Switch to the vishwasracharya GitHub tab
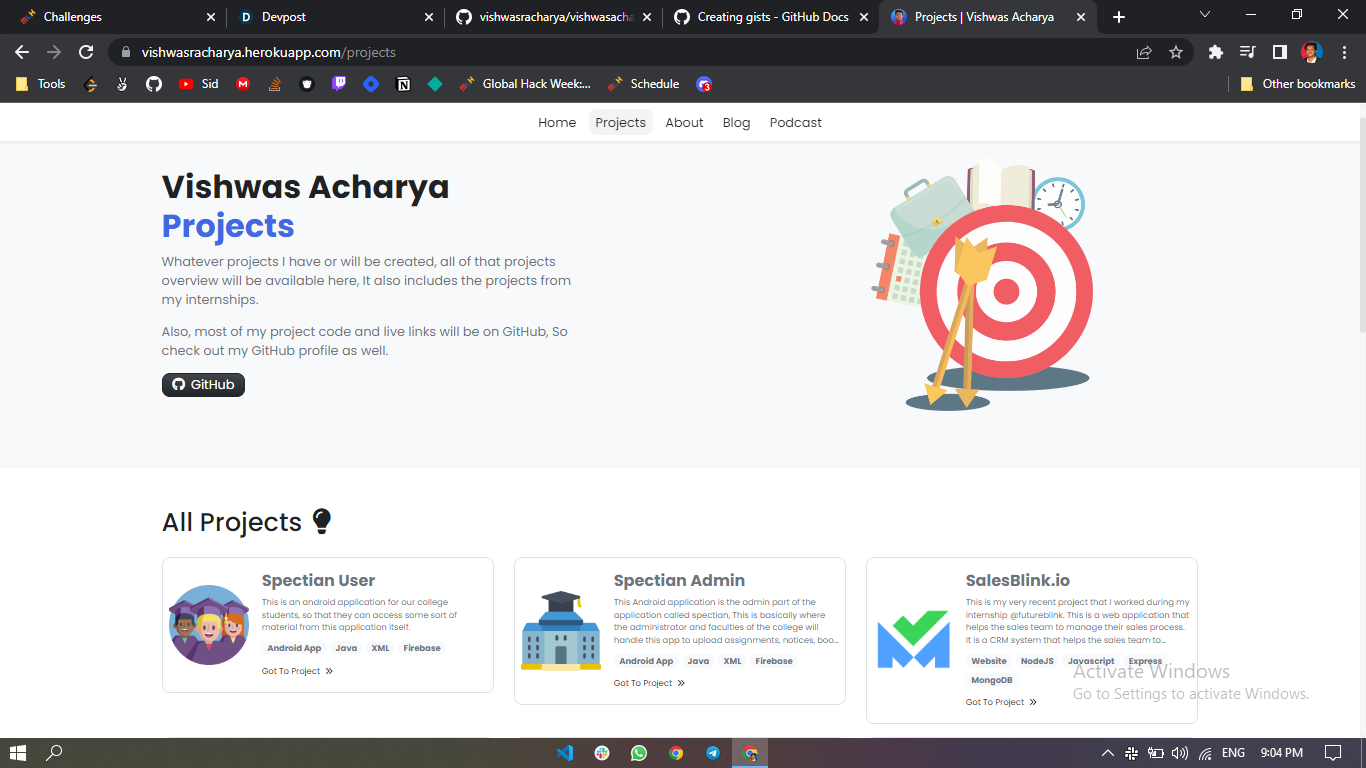This screenshot has width=1366, height=768. (x=553, y=17)
